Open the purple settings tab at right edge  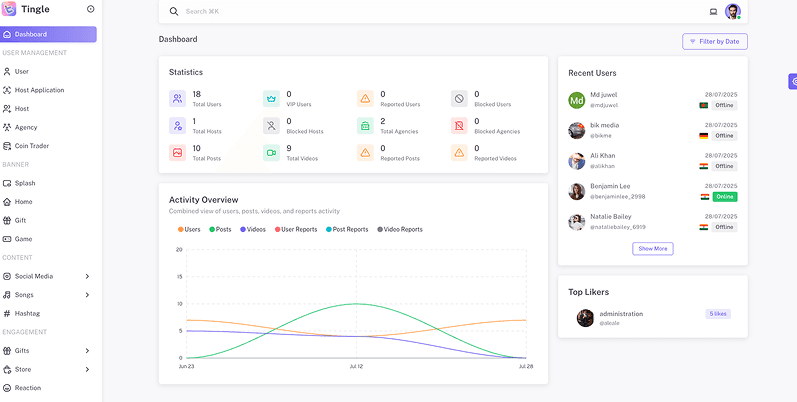click(793, 81)
